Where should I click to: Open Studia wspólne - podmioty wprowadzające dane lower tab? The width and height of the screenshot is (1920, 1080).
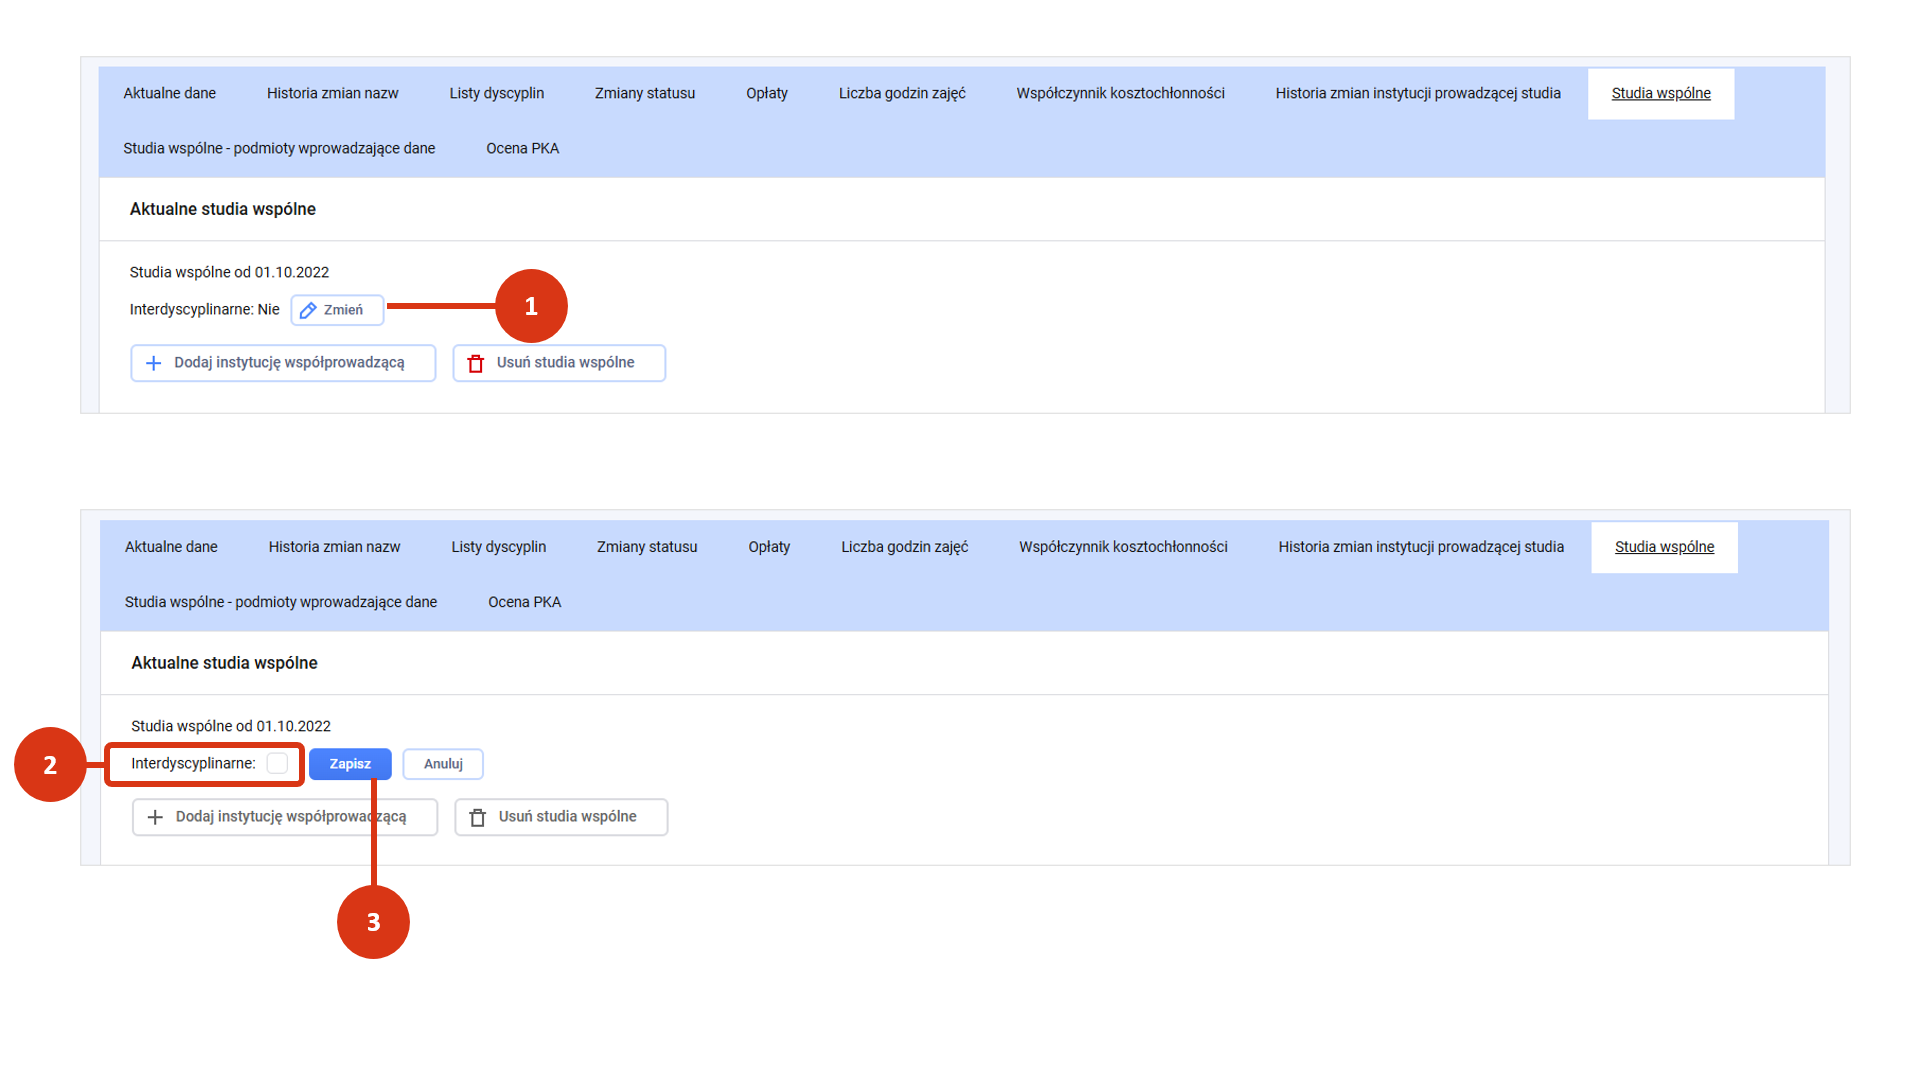(280, 602)
